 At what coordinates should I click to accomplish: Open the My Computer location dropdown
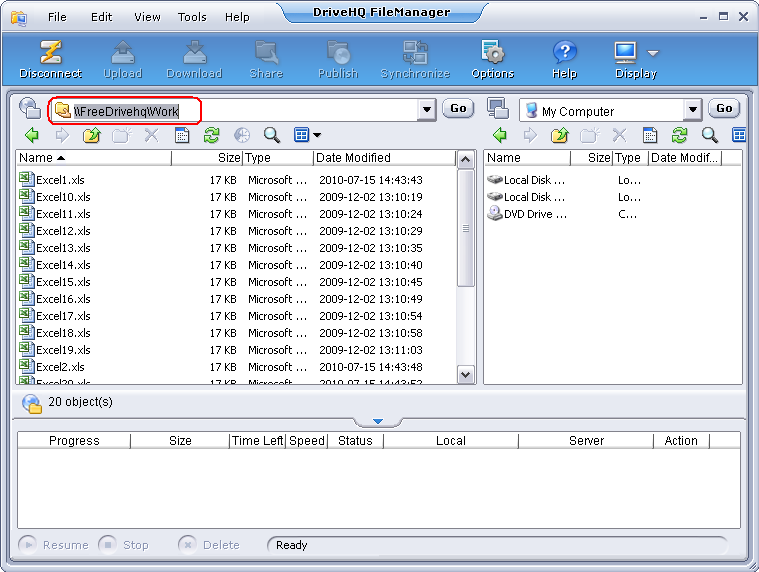pos(692,110)
